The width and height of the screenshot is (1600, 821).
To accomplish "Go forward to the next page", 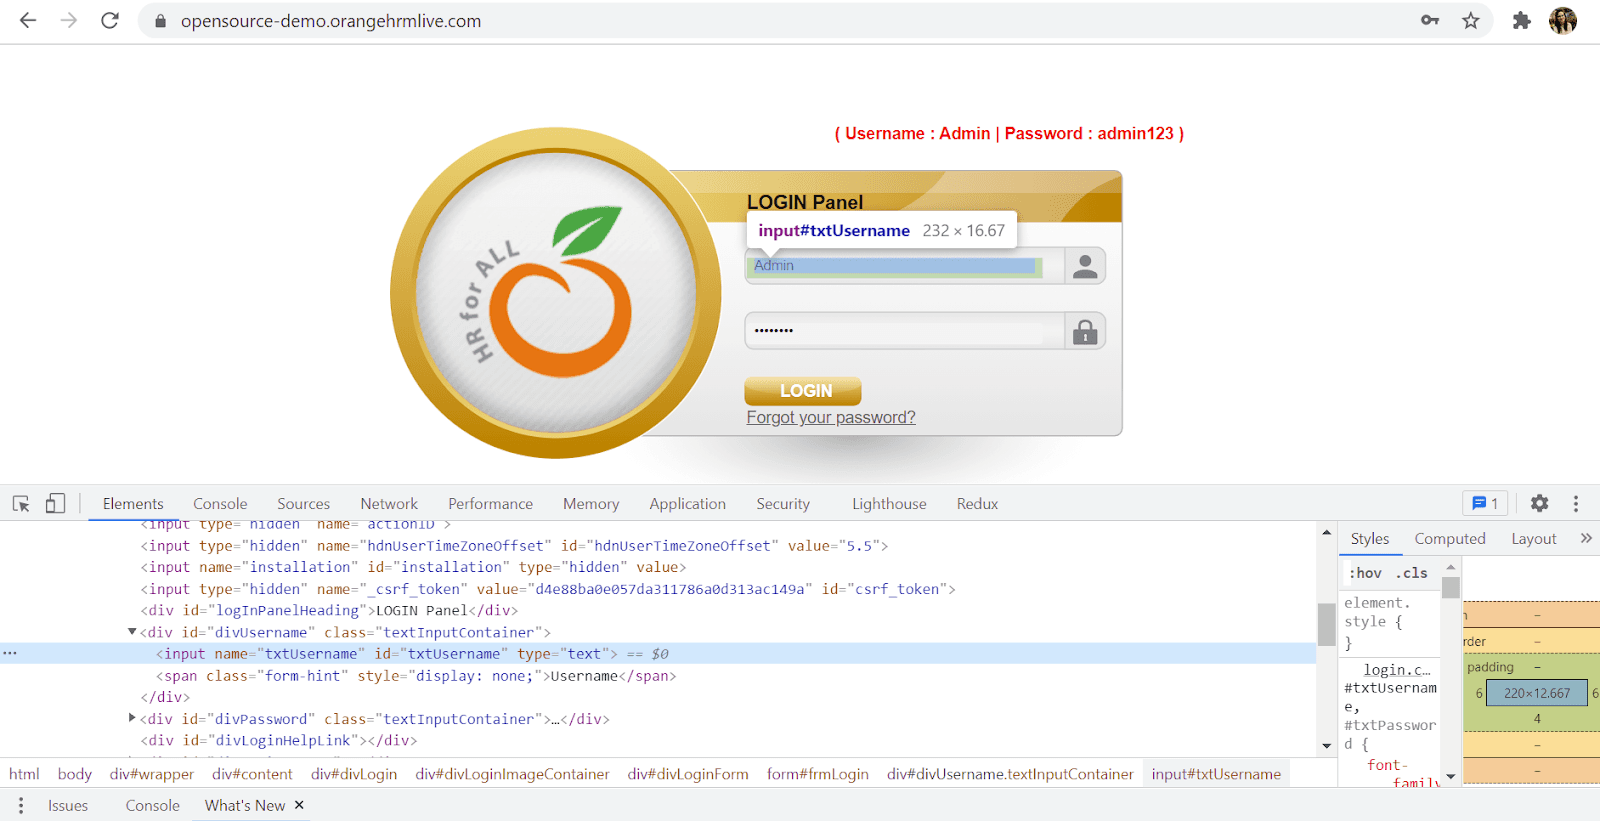I will [69, 21].
